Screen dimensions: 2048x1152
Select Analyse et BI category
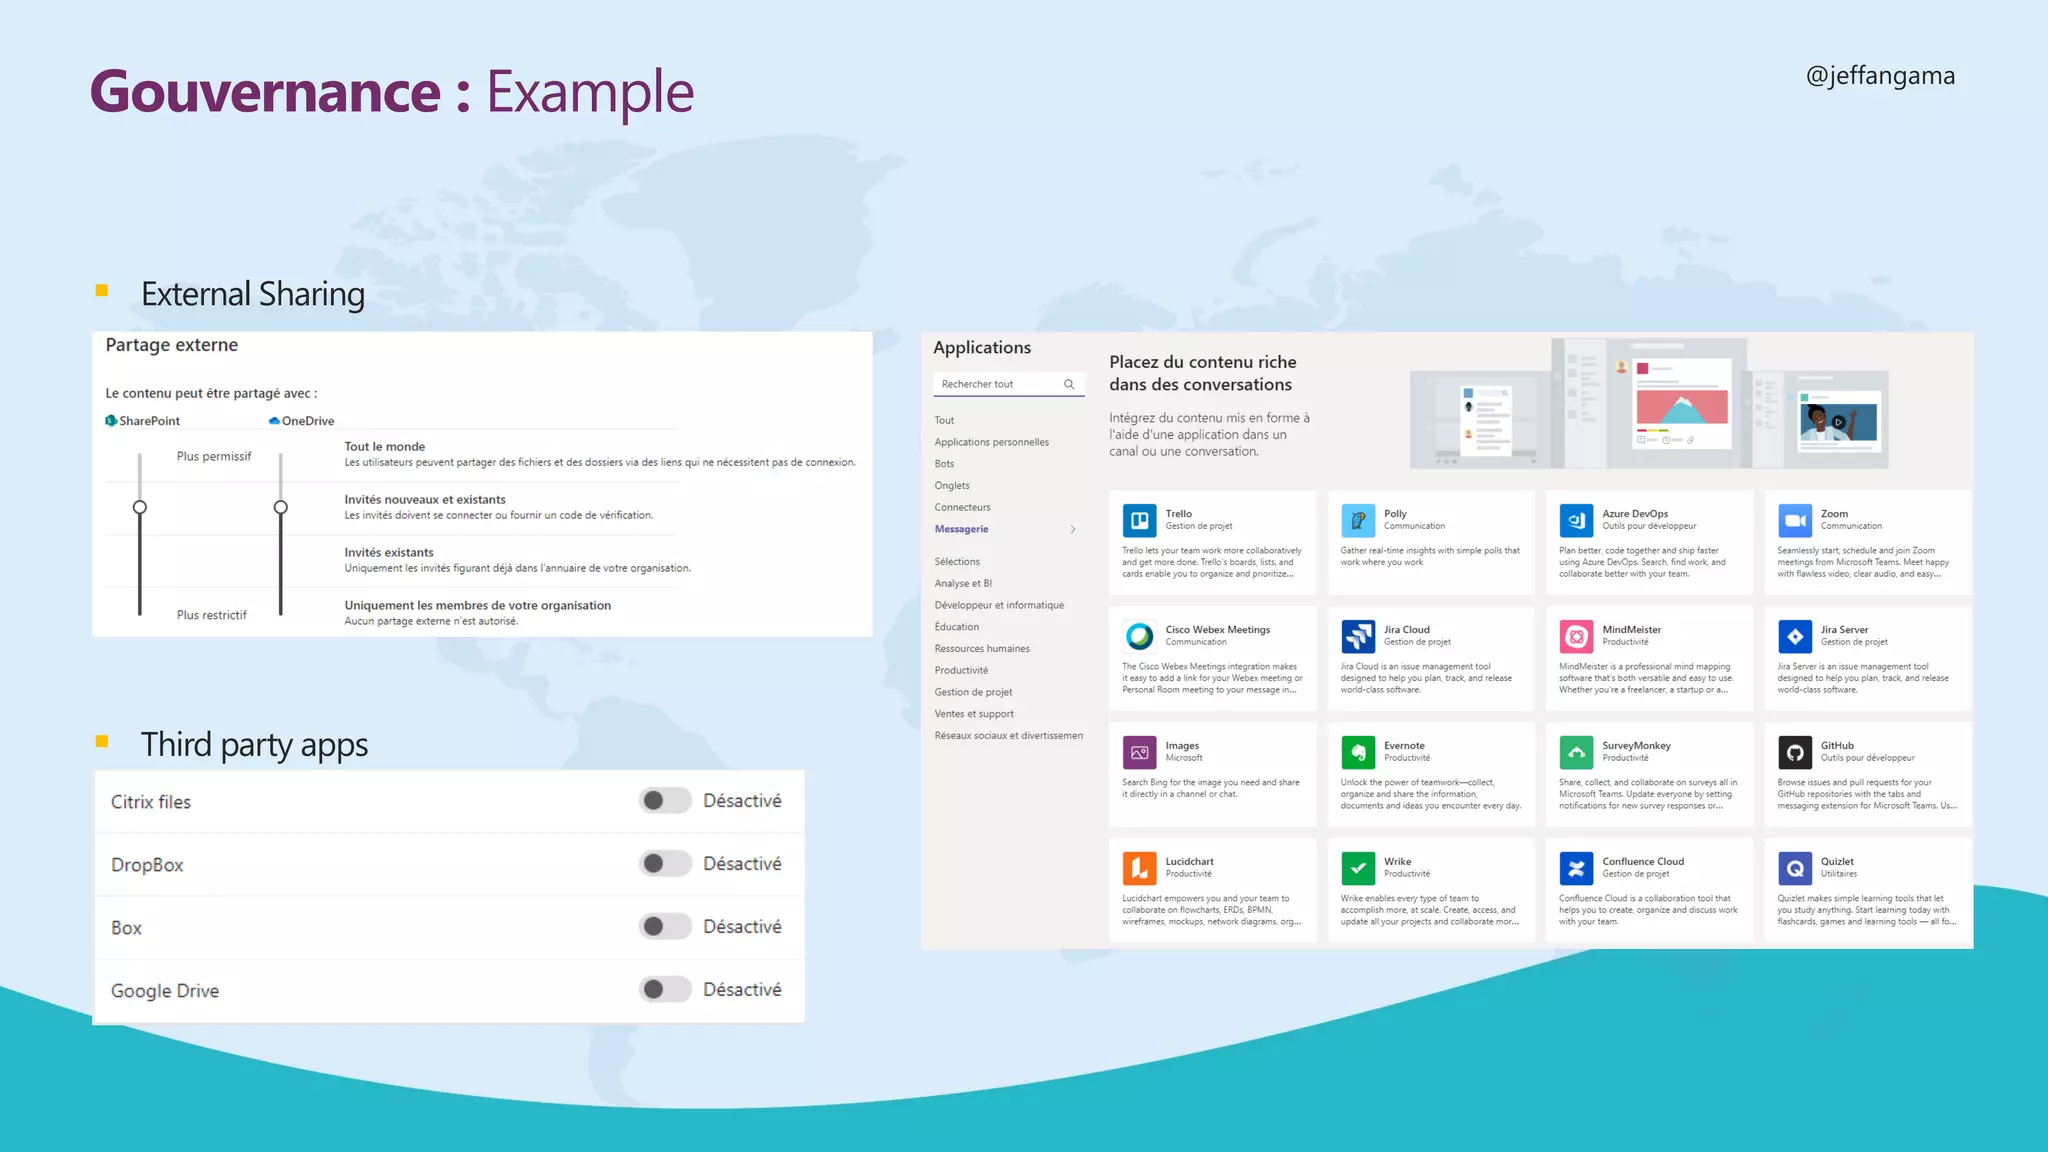963,584
